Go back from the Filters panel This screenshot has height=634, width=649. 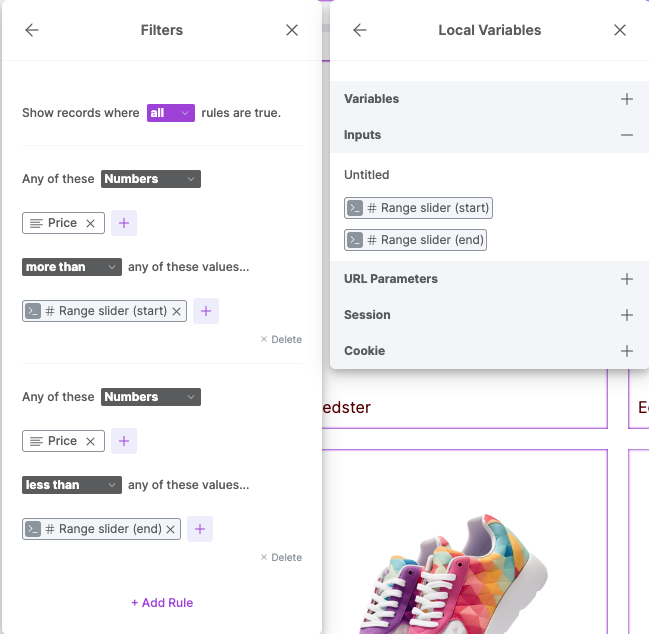[32, 30]
